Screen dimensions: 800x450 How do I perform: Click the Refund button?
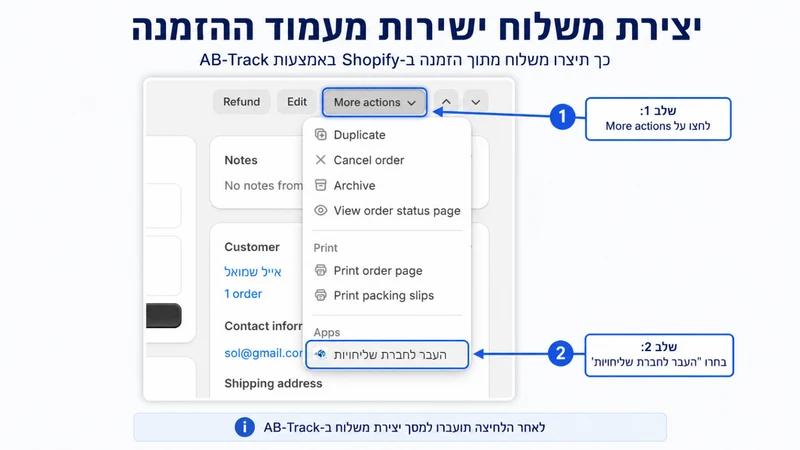[241, 102]
